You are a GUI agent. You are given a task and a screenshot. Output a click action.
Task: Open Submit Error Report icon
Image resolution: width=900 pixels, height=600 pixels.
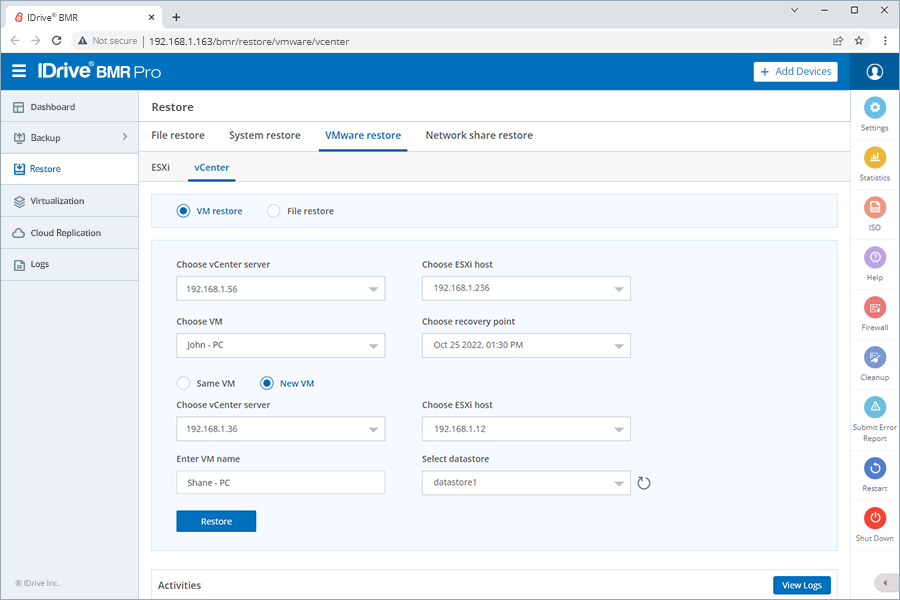874,408
